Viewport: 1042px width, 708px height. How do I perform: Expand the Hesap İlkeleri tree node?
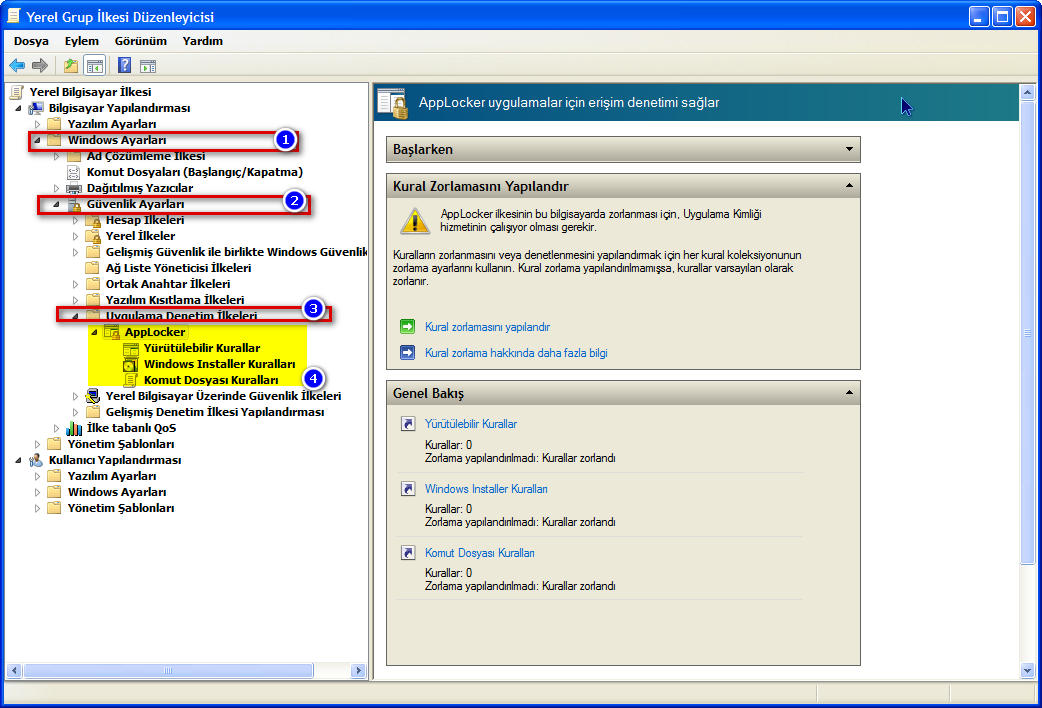click(75, 220)
